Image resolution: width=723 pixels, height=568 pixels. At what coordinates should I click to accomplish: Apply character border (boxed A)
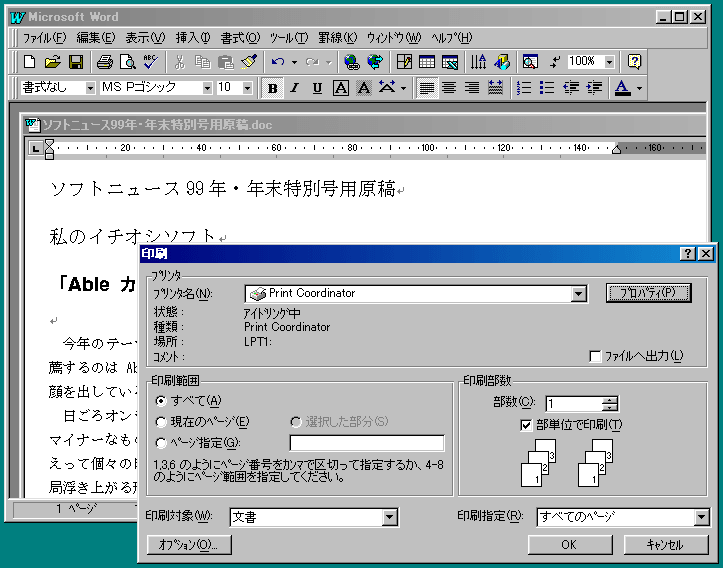coord(341,88)
